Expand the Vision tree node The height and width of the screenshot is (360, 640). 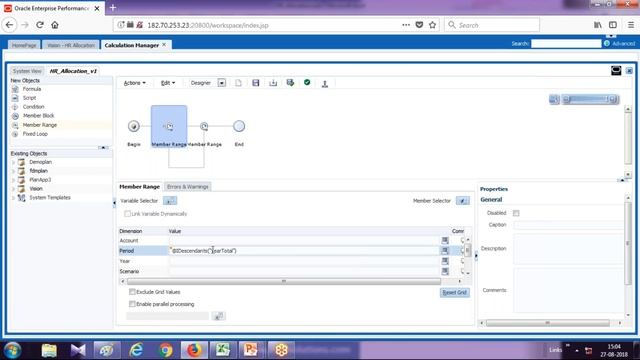click(x=13, y=189)
